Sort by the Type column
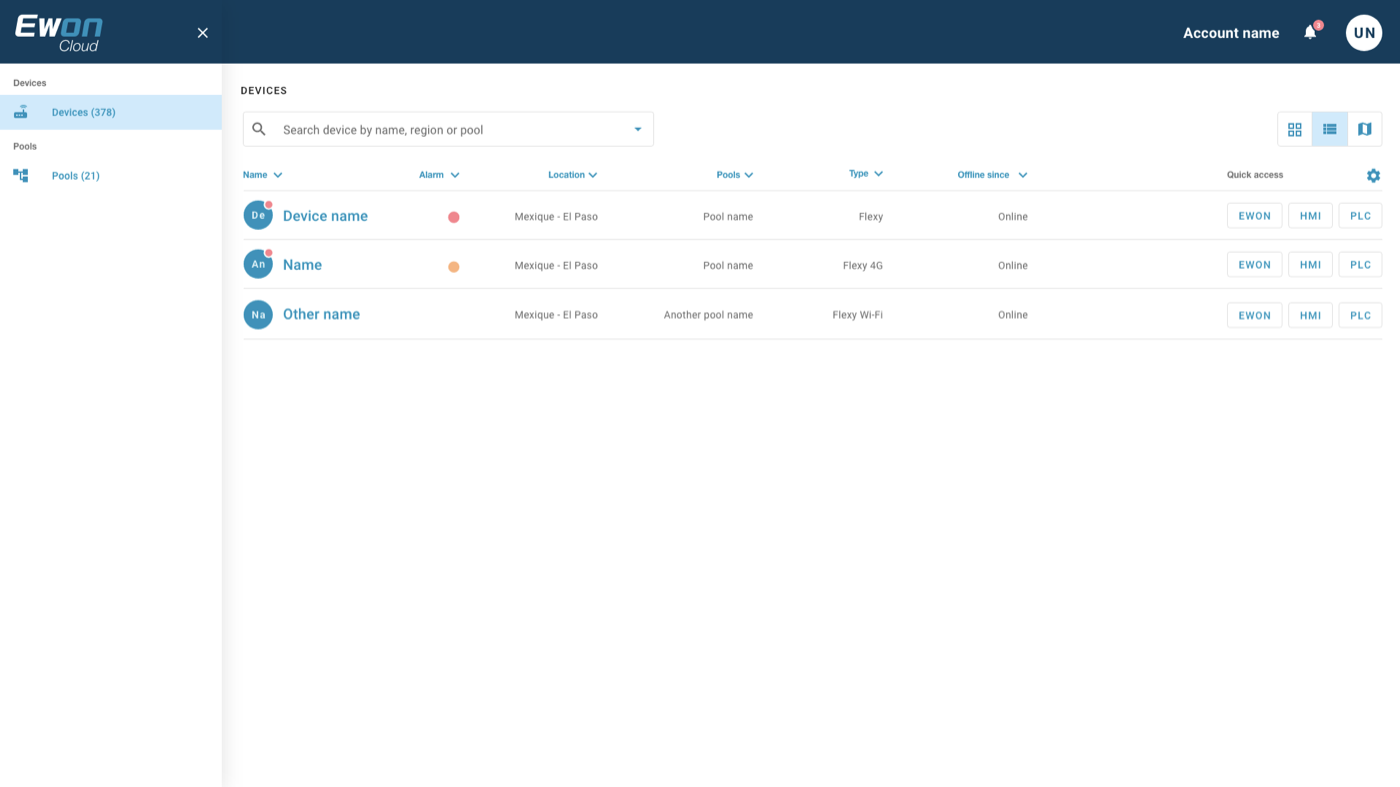Image resolution: width=1400 pixels, height=787 pixels. (x=866, y=174)
